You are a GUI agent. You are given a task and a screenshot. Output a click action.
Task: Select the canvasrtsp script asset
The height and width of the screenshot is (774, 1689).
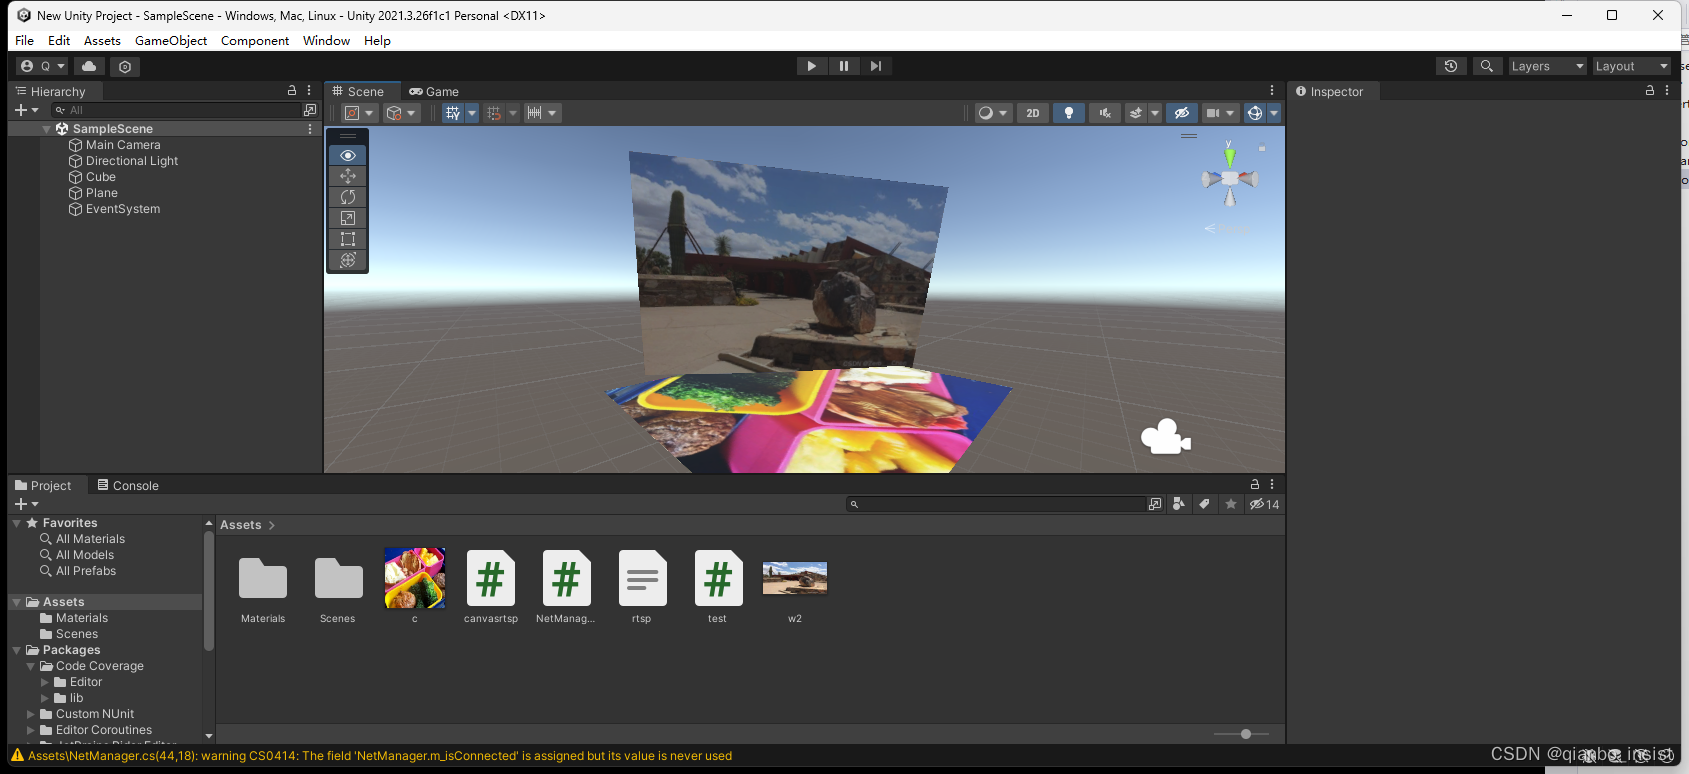coord(491,587)
